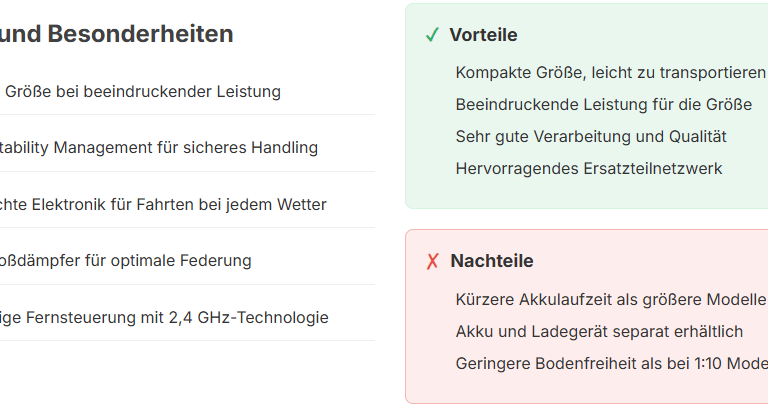Select the Vorteile heading
The image size is (768, 411).
pyautogui.click(x=483, y=35)
